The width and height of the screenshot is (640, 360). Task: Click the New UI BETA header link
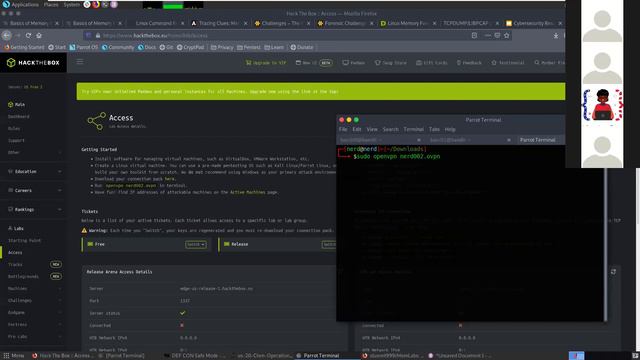pyautogui.click(x=314, y=63)
